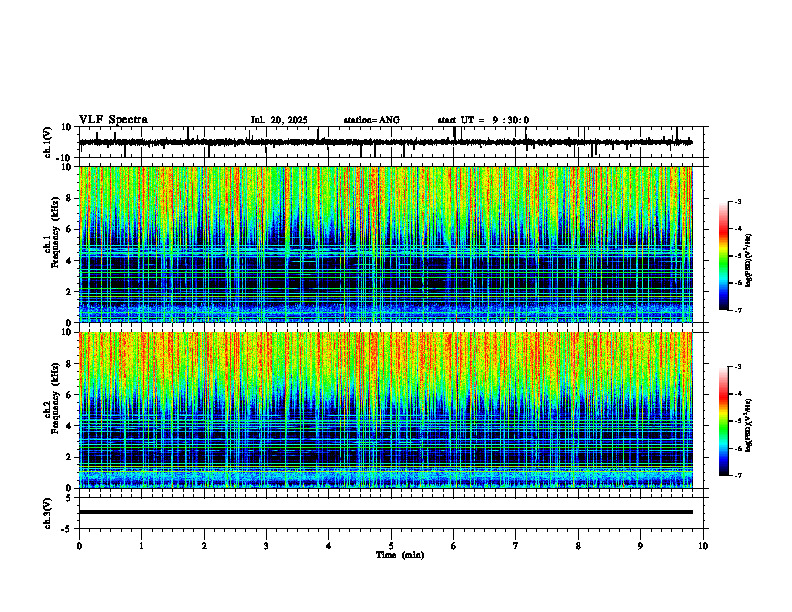
Task: Click time axis tick label "5"
Action: point(391,546)
